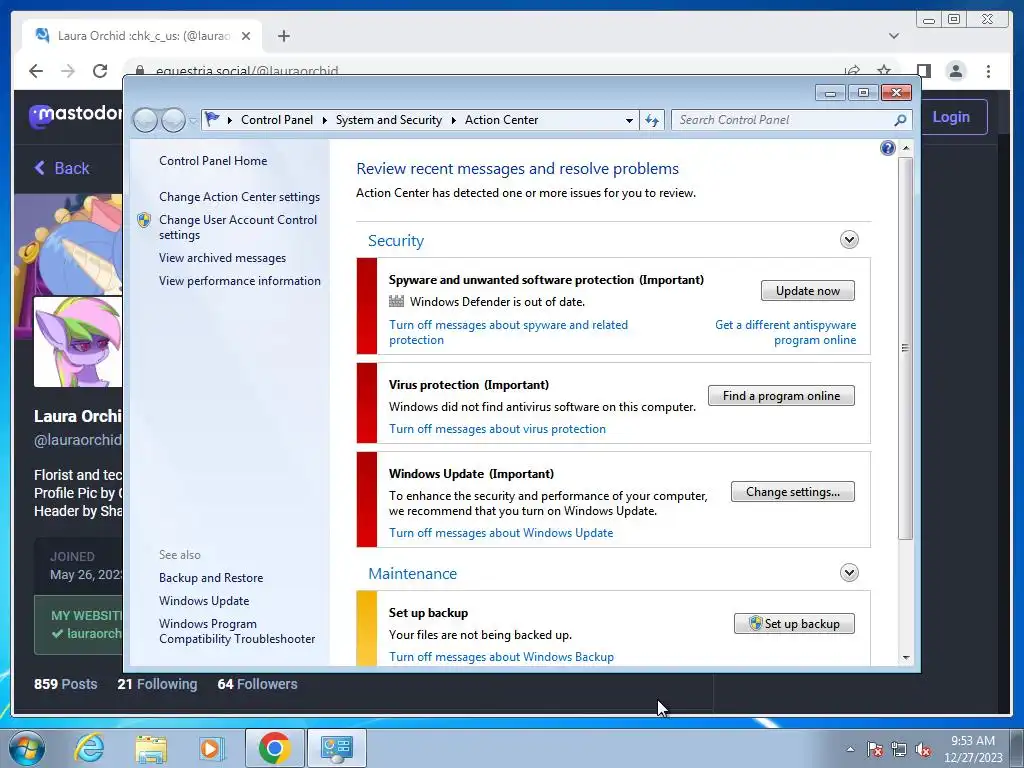Click the clock showing 9:53 AM
Image resolution: width=1024 pixels, height=768 pixels.
point(972,741)
